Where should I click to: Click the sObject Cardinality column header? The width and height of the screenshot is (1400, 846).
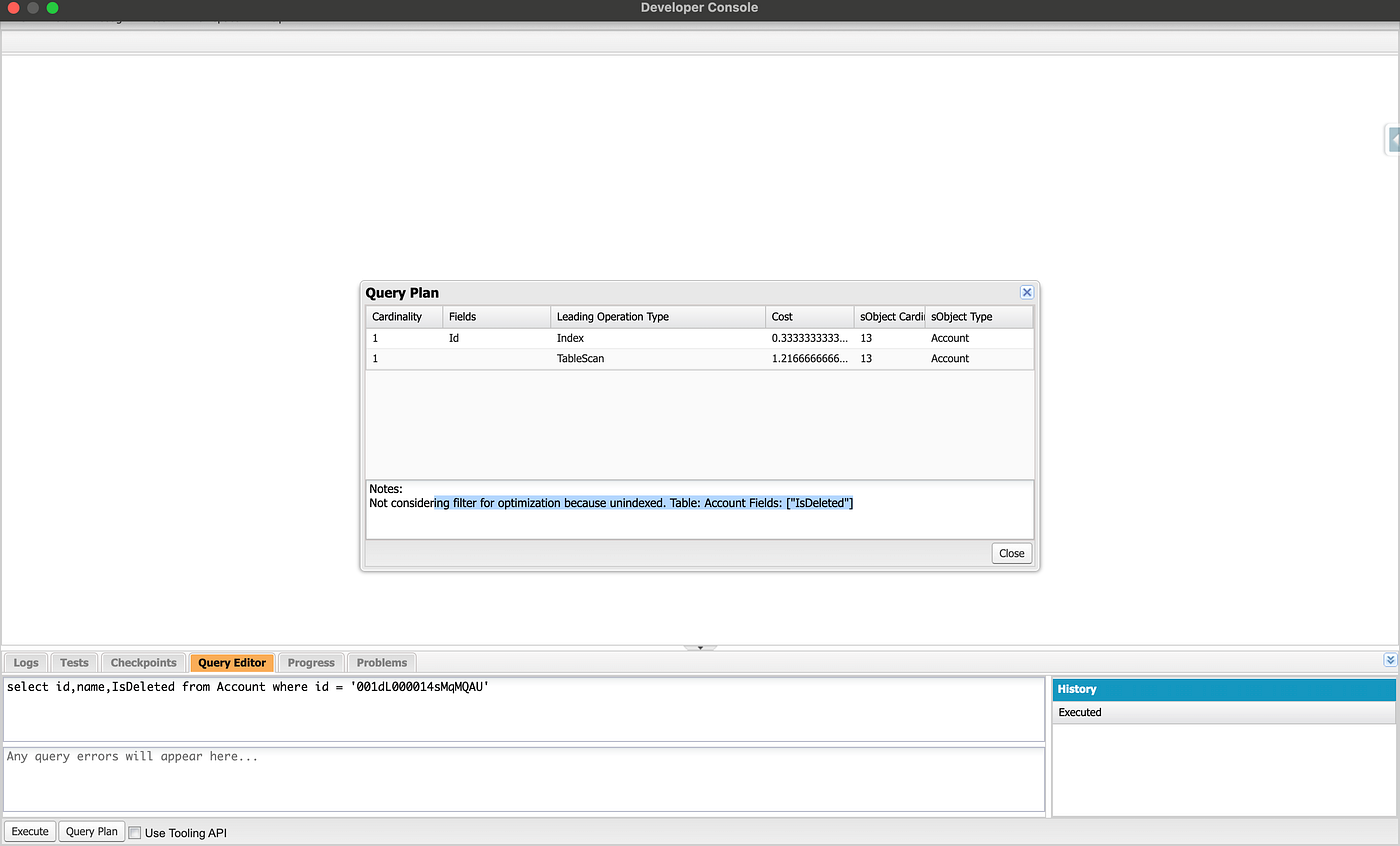click(889, 317)
